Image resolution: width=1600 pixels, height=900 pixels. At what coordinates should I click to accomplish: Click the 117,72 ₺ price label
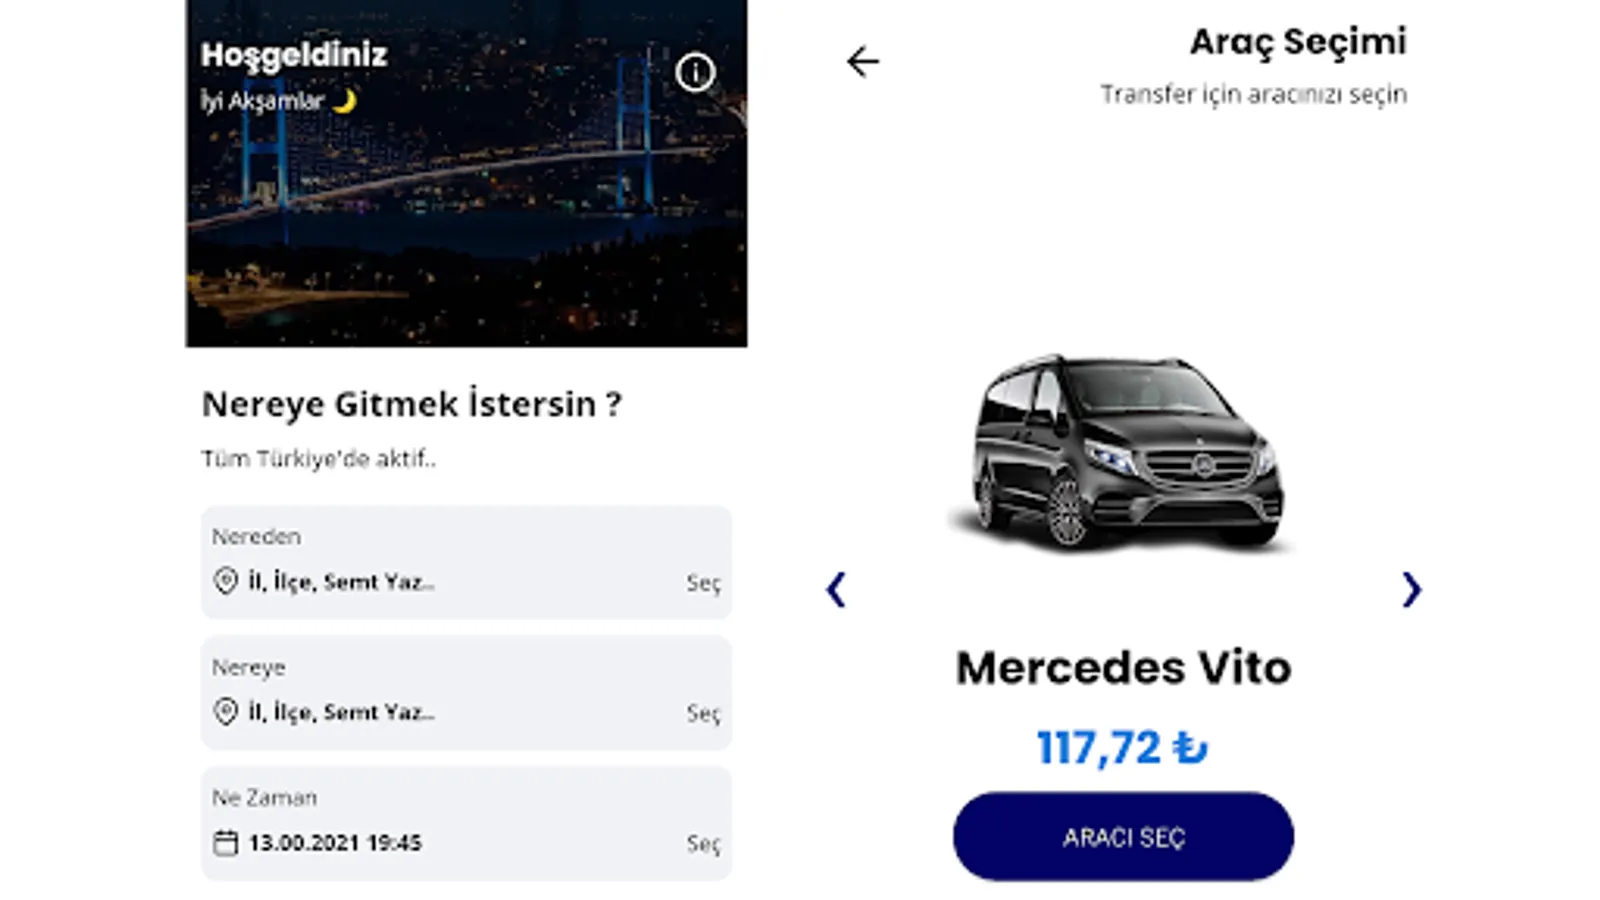[1122, 748]
